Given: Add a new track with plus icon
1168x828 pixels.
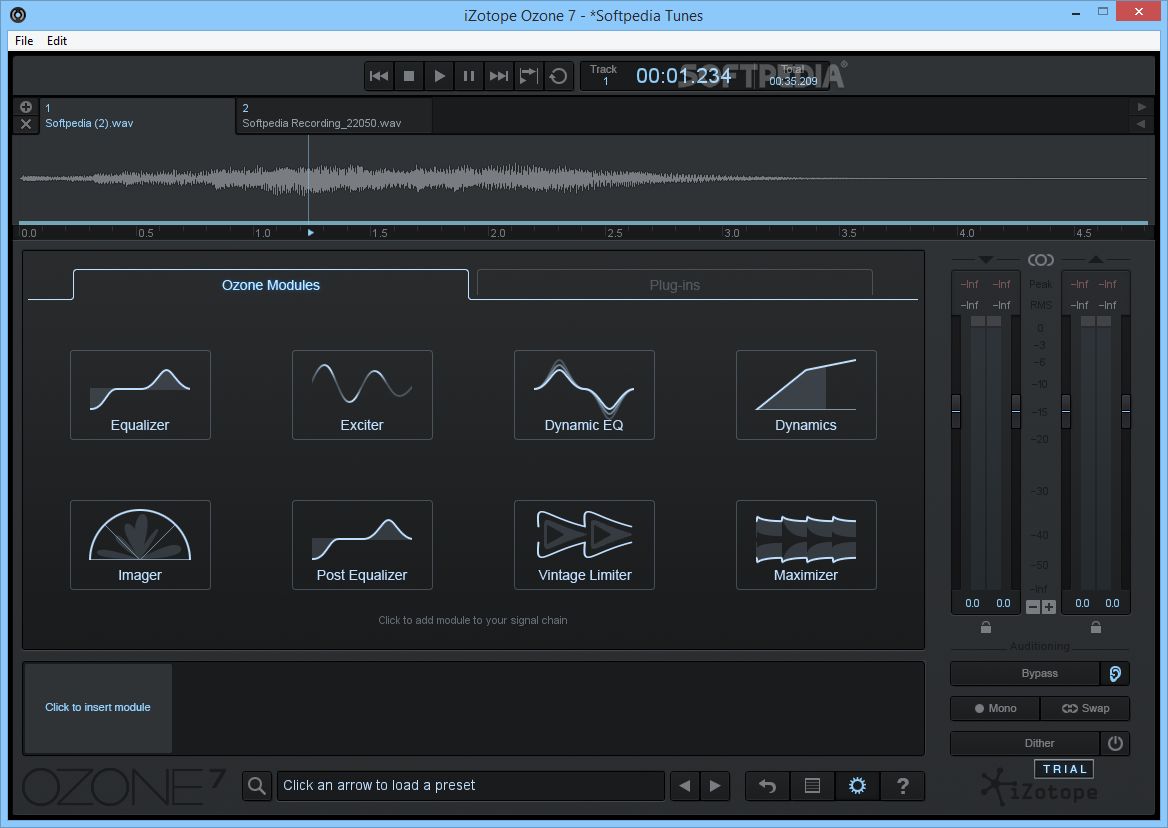Looking at the screenshot, I should point(26,106).
